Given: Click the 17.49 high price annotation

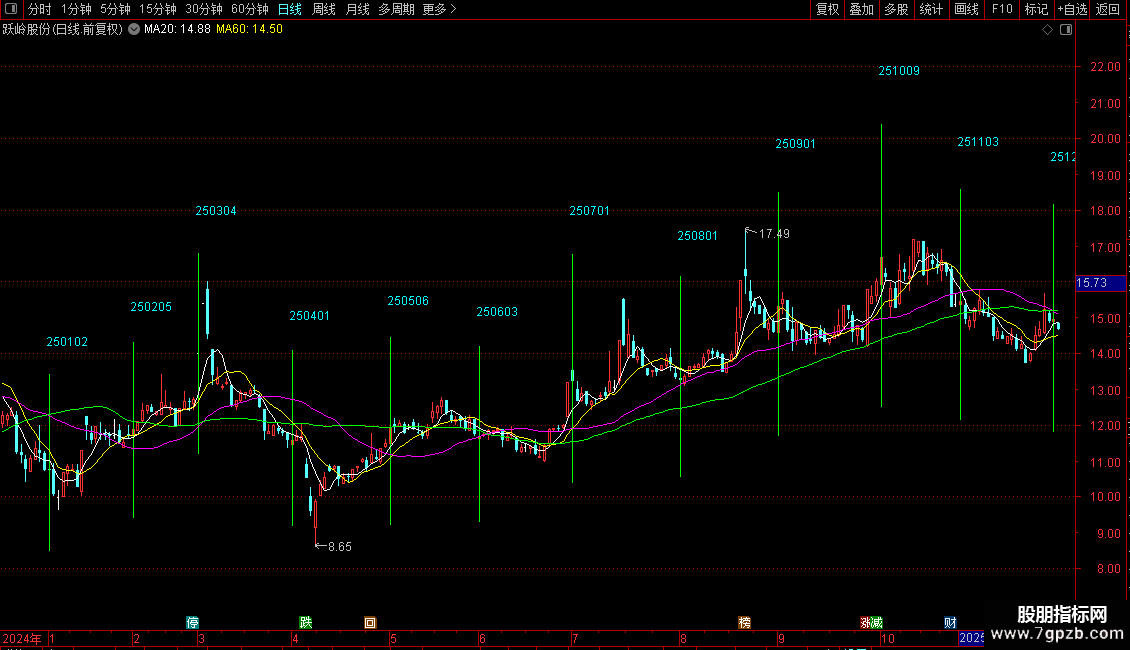Looking at the screenshot, I should tap(774, 233).
